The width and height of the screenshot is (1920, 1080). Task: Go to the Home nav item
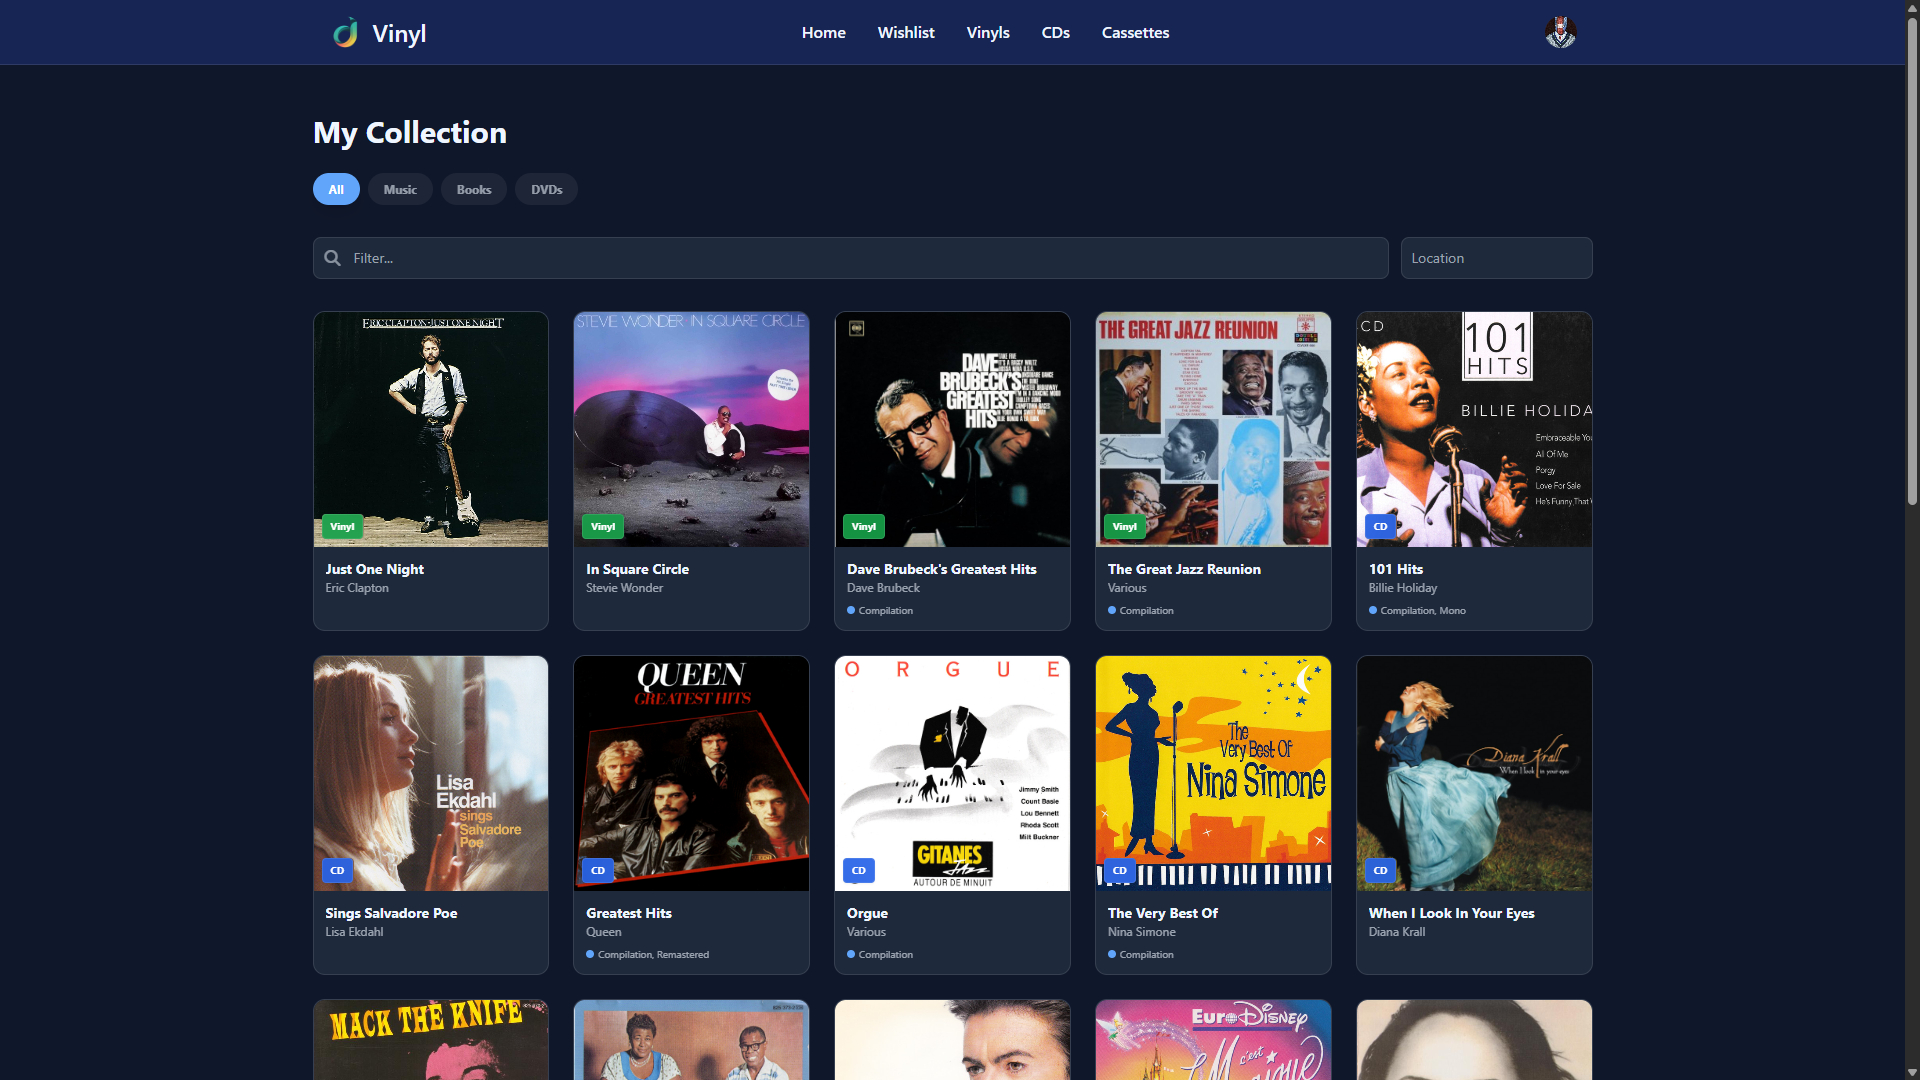[824, 33]
